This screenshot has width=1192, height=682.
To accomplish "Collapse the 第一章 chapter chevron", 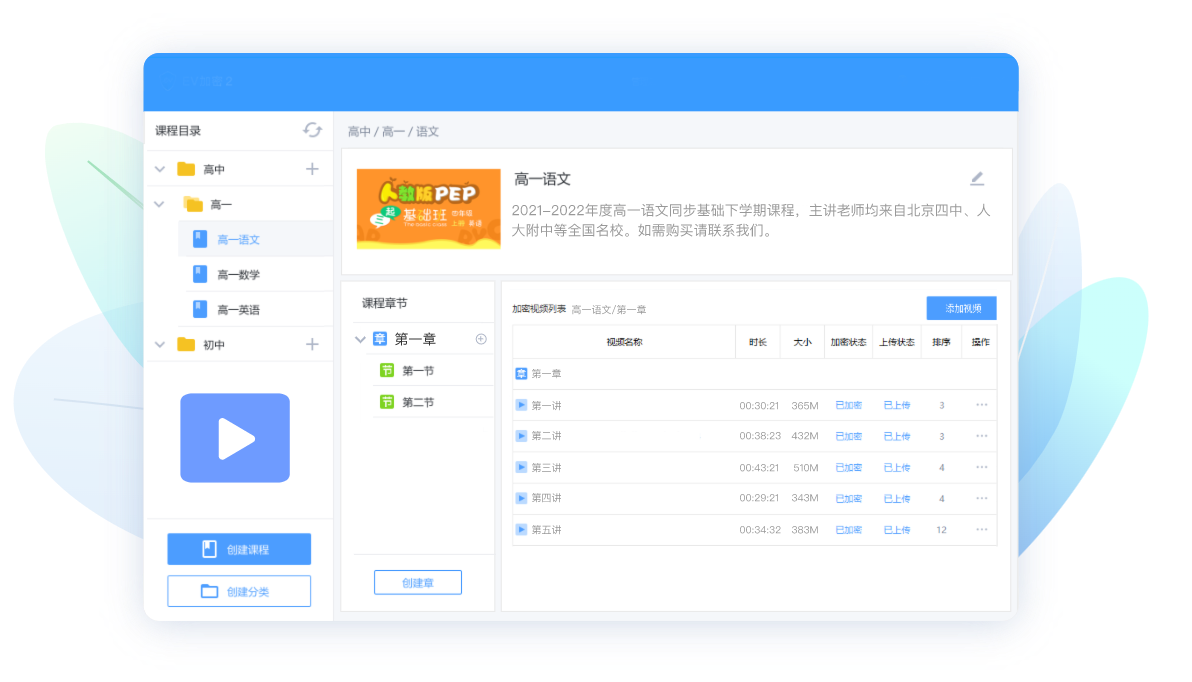I will (x=360, y=339).
